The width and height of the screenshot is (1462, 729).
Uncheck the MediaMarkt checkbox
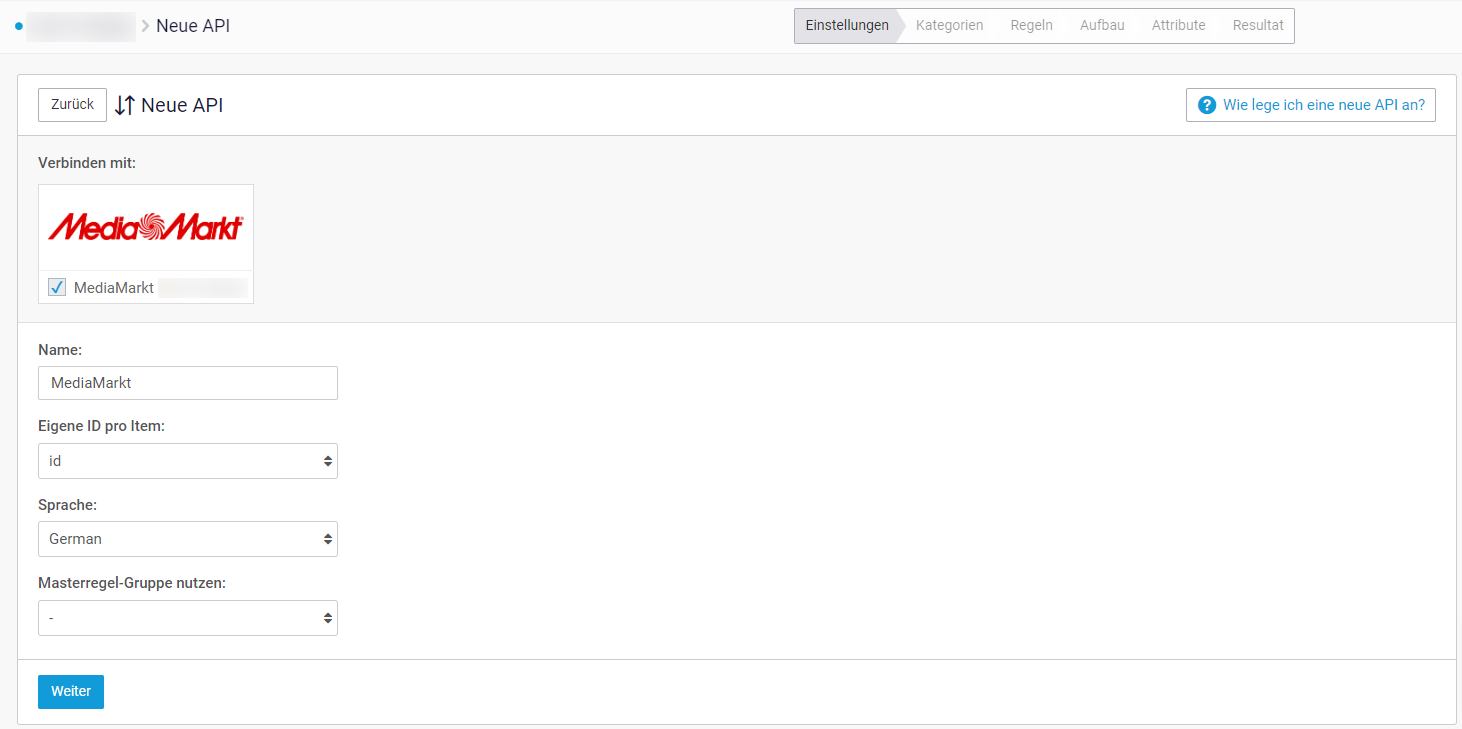[x=57, y=288]
